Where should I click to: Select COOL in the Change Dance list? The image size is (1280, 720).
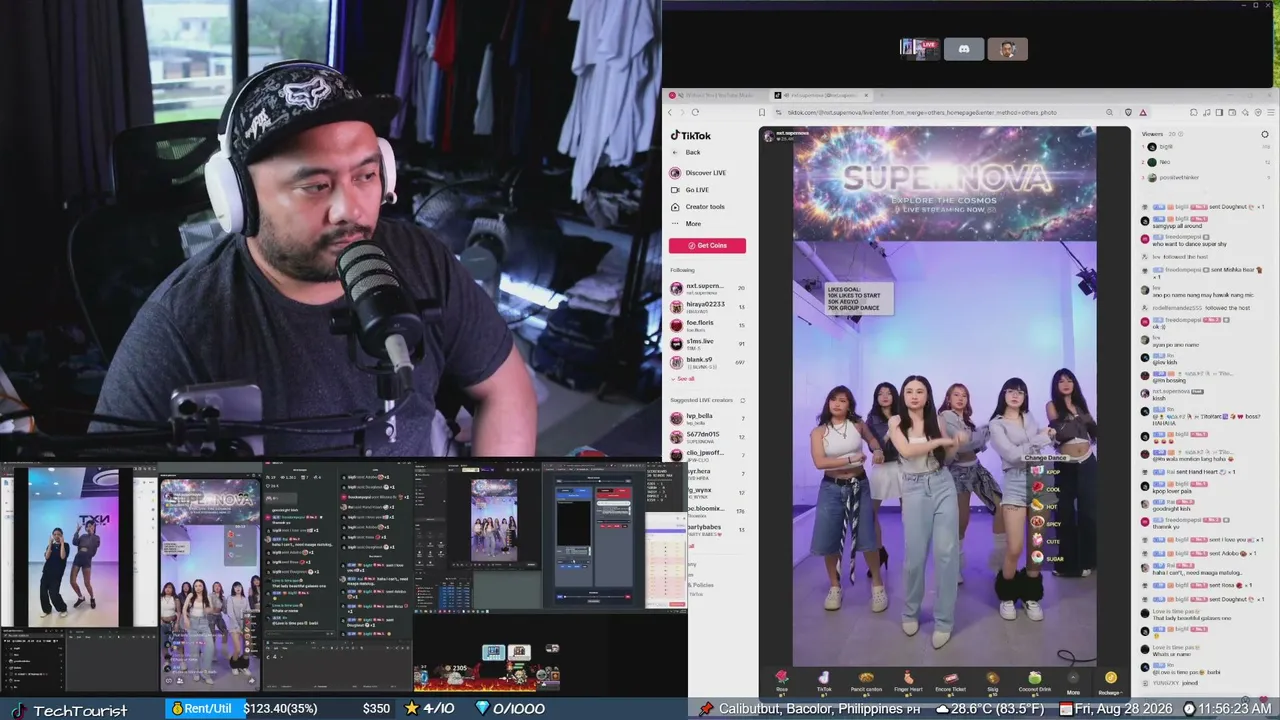(1047, 488)
